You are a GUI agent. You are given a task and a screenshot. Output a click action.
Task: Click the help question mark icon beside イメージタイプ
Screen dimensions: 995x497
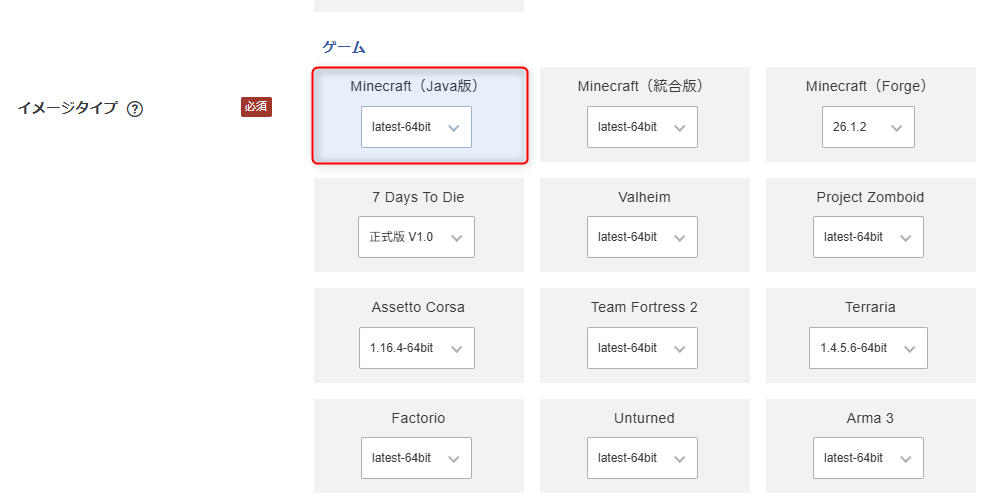point(135,109)
